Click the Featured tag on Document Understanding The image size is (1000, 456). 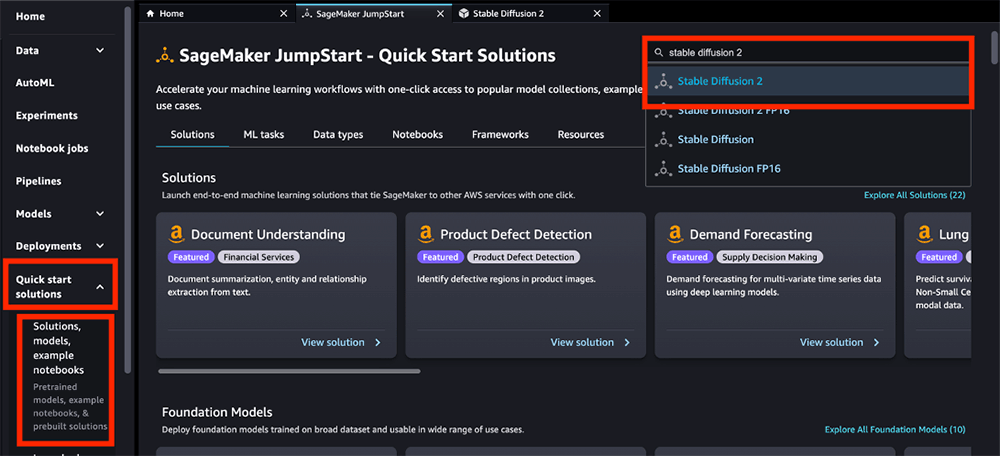(191, 257)
